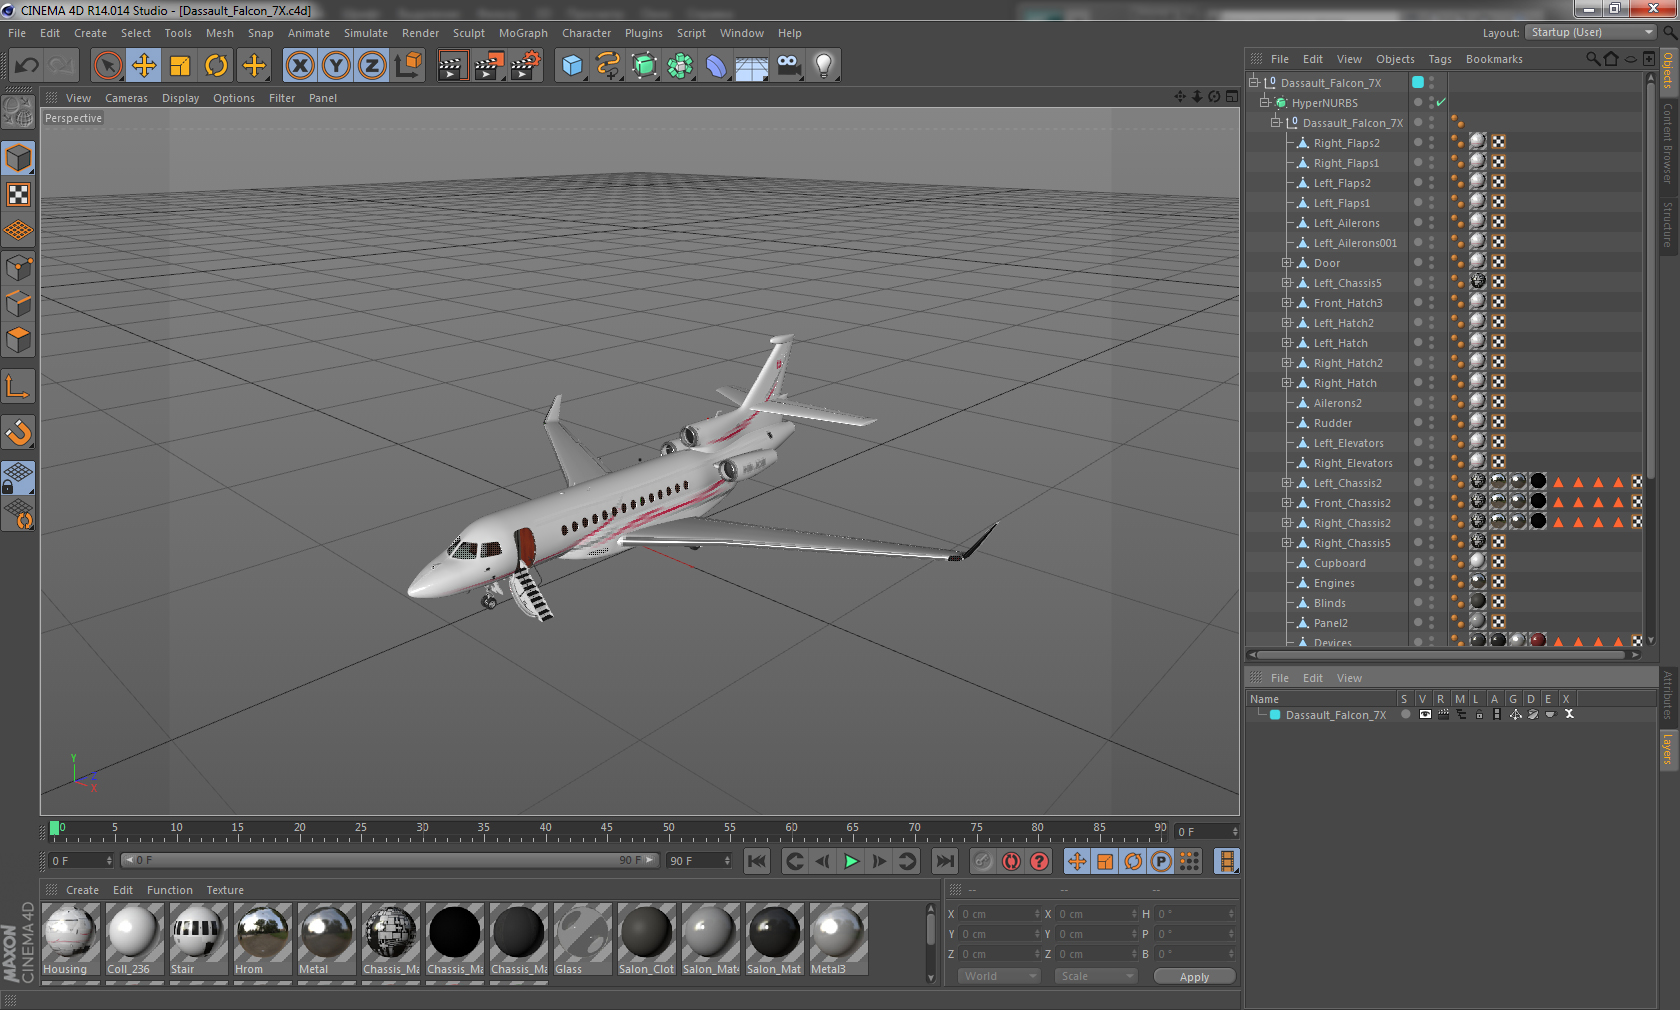This screenshot has height=1010, width=1680.
Task: Activate the Rotate tool
Action: pos(216,66)
